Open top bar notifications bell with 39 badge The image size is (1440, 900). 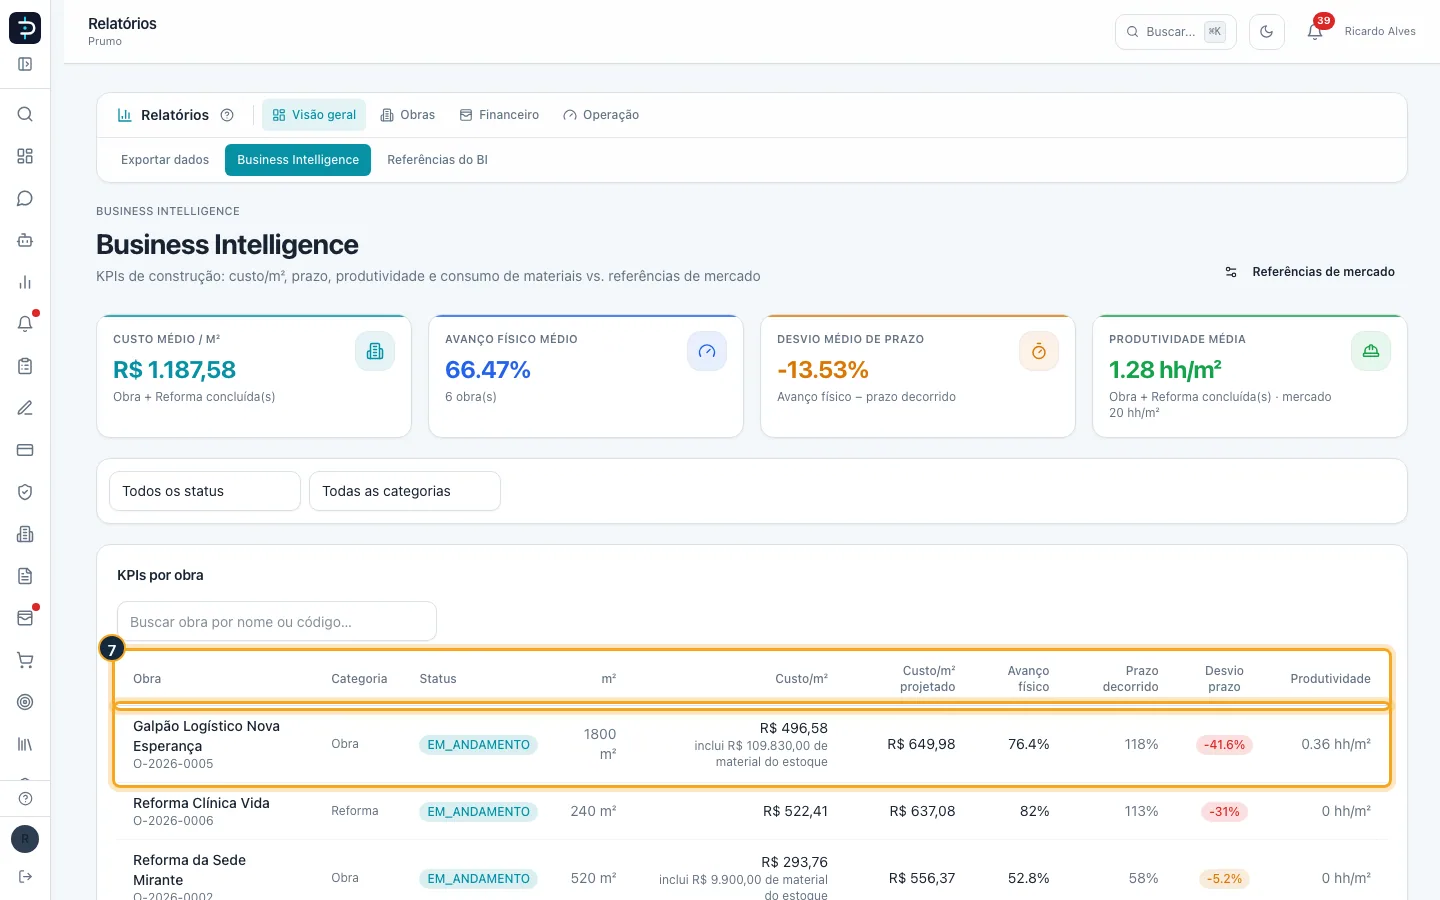pos(1315,32)
